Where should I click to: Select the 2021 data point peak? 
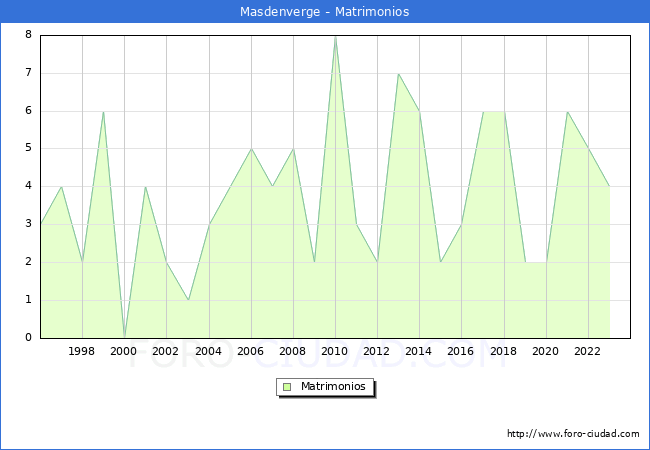pos(567,112)
